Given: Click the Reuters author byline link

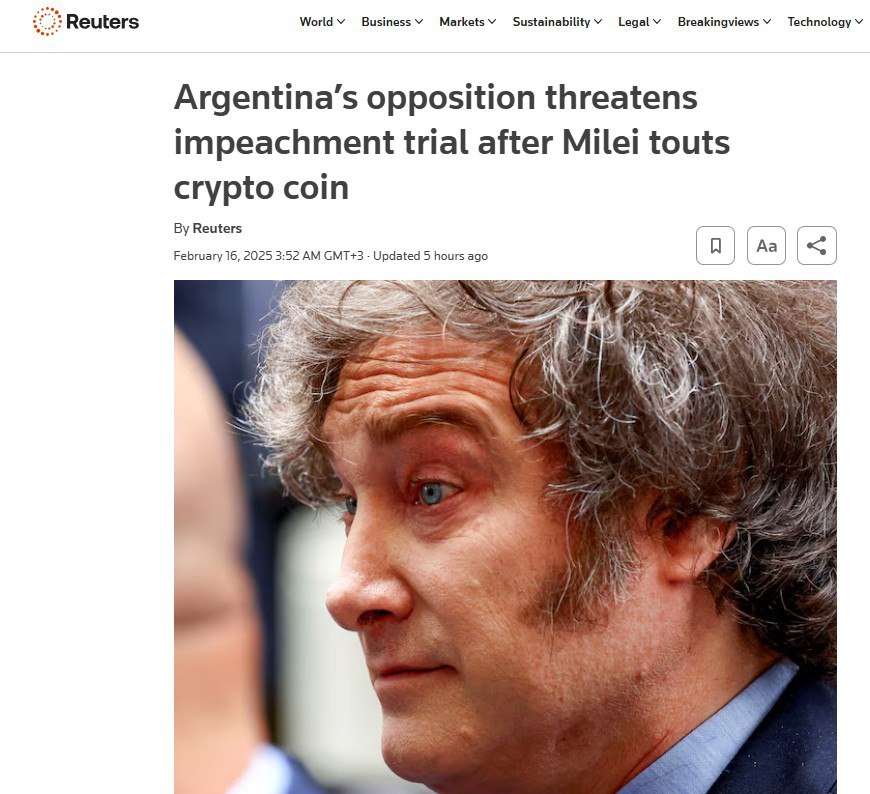Looking at the screenshot, I should pos(217,229).
